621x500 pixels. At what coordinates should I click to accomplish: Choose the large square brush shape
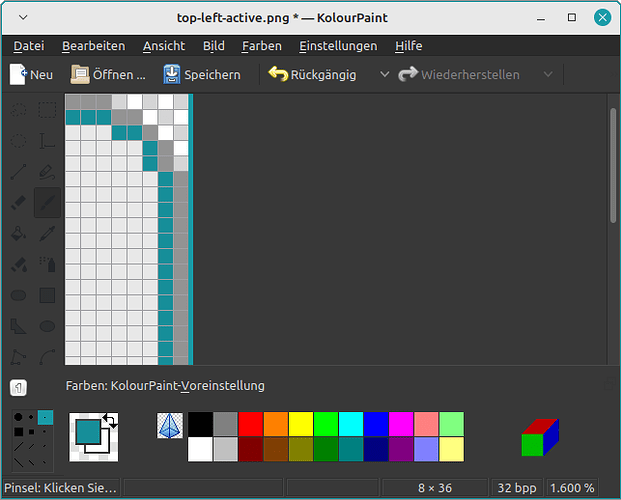pos(18,431)
